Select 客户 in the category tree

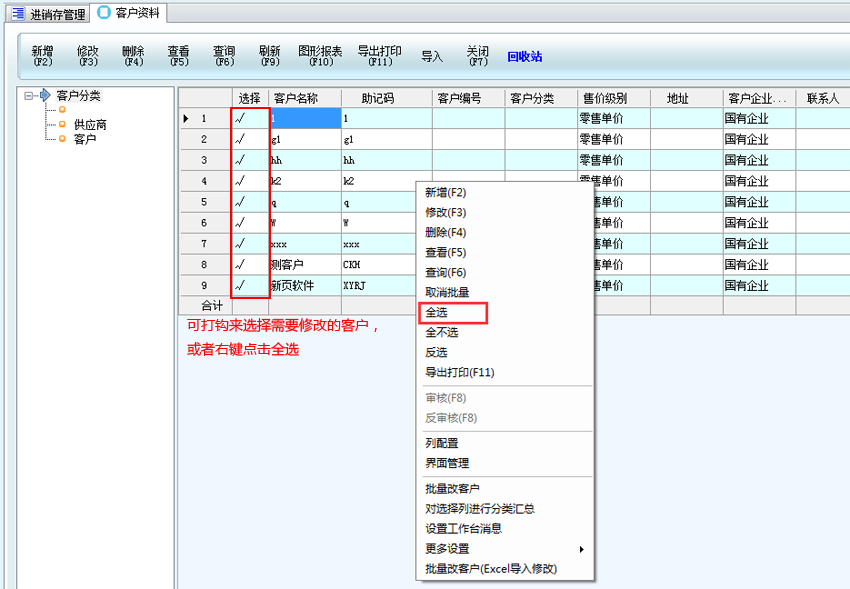(x=85, y=139)
